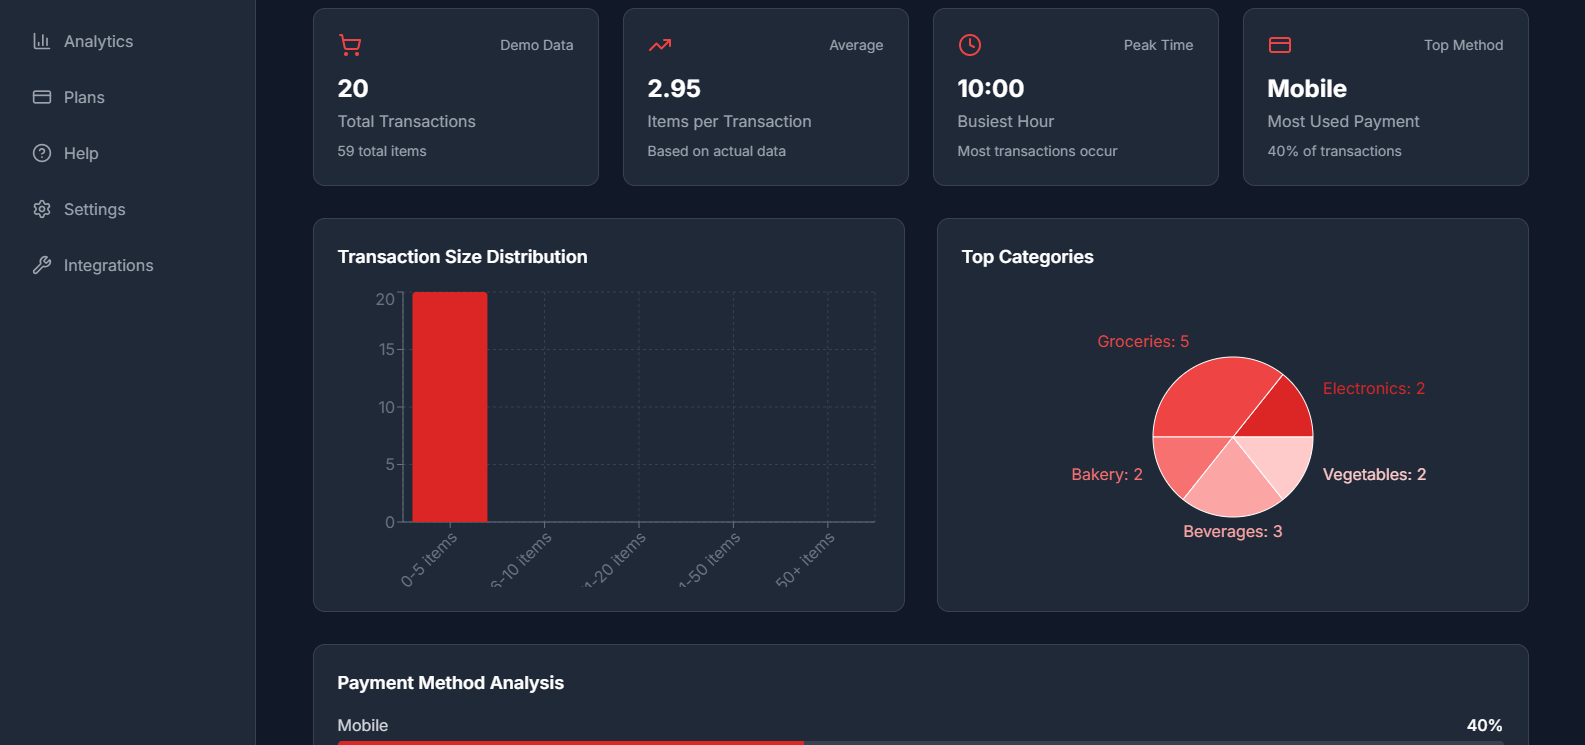Click the '2.95' average value
Image resolution: width=1585 pixels, height=745 pixels.
pos(674,89)
